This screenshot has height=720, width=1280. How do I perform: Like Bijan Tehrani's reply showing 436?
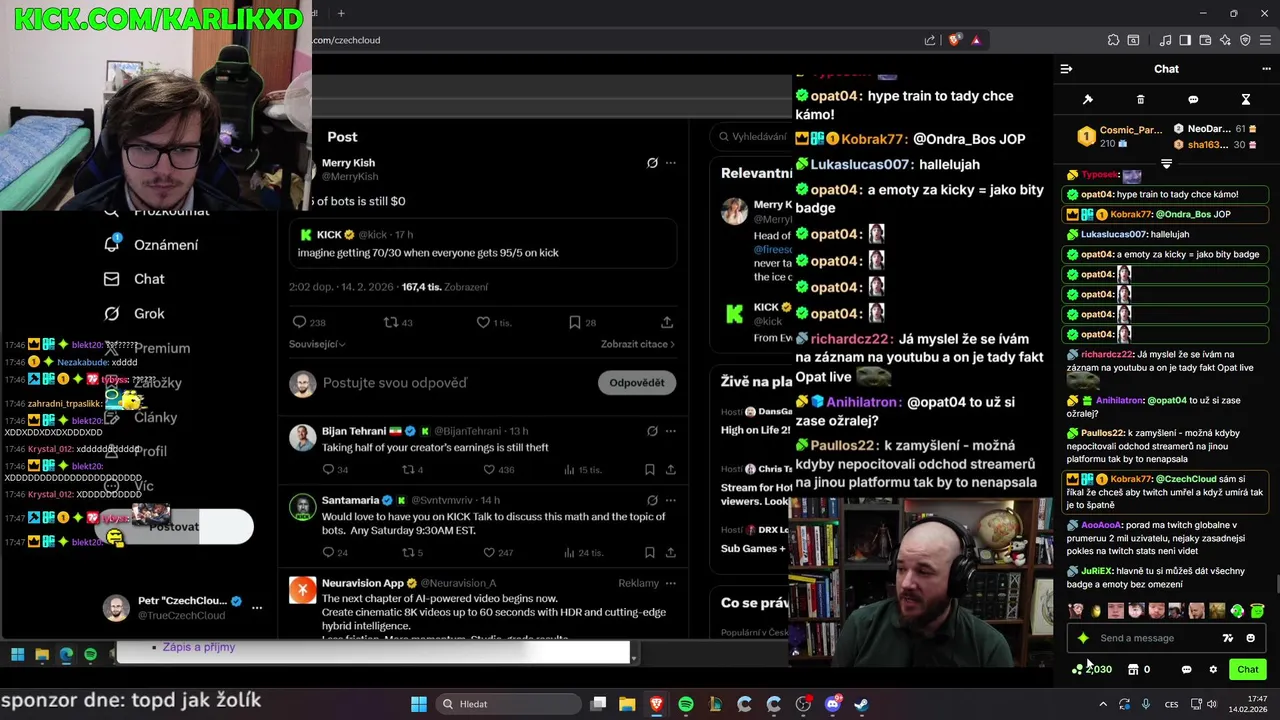[501, 470]
